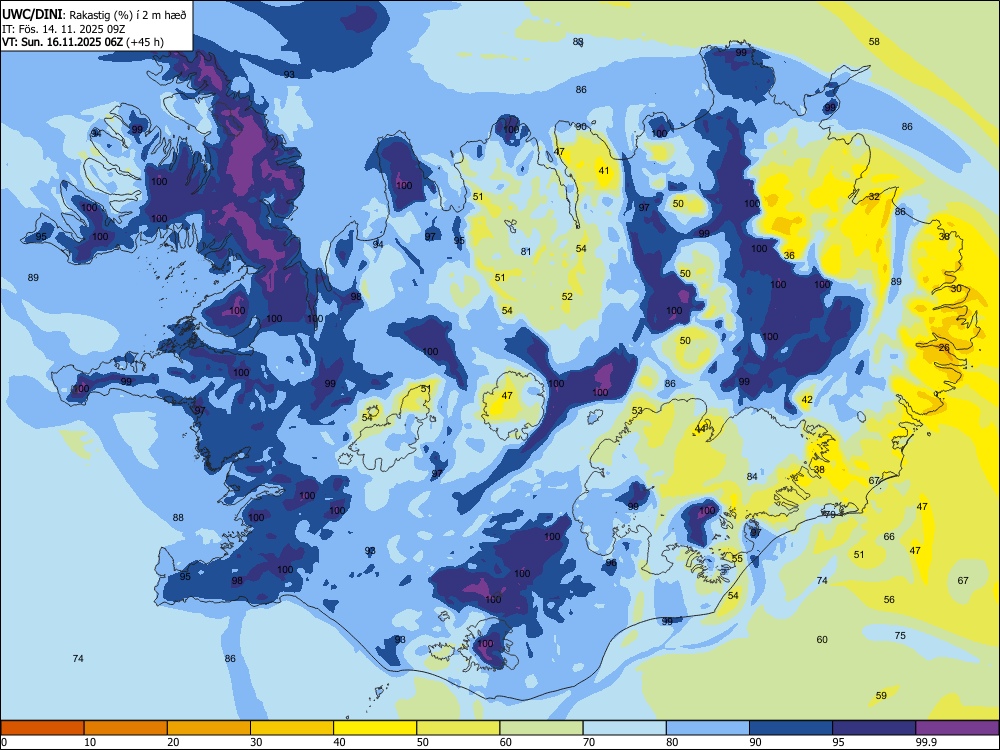Image resolution: width=1000 pixels, height=750 pixels.
Task: Select the "75" humidity value
Action: [x=900, y=635]
